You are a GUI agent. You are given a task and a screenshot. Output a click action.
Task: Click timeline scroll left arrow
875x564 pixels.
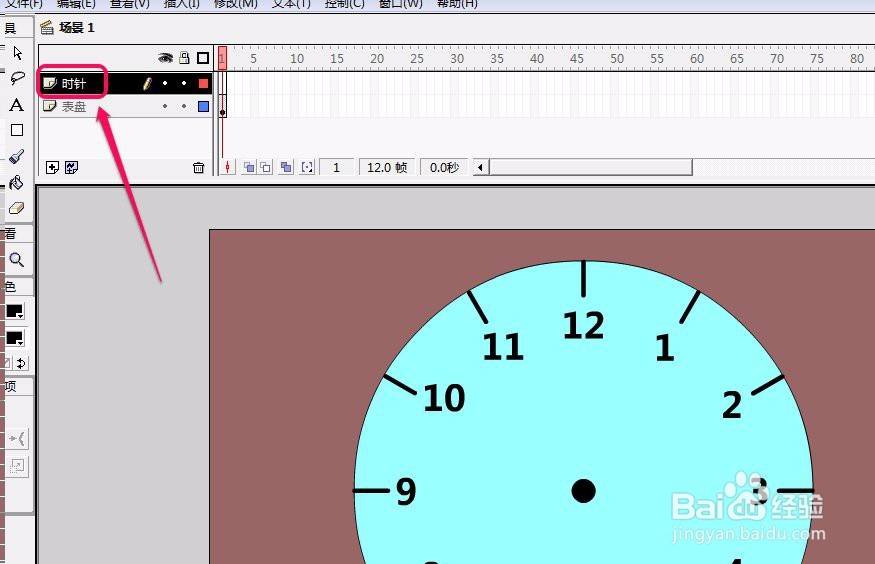(480, 167)
